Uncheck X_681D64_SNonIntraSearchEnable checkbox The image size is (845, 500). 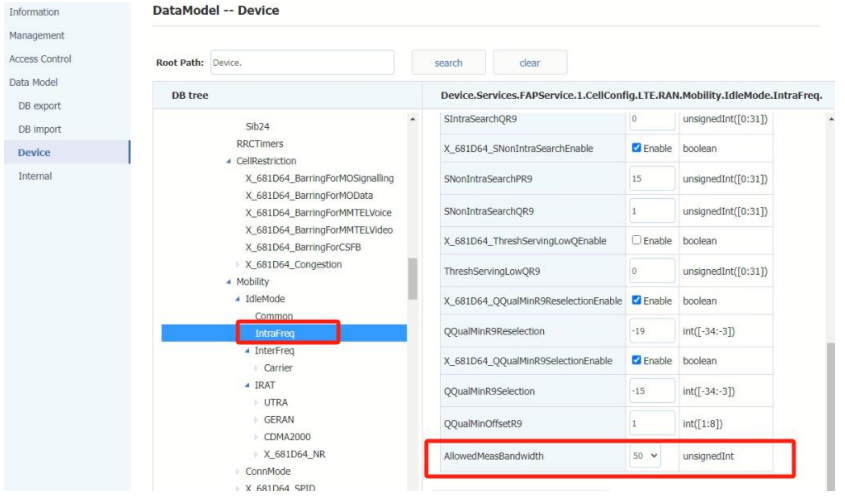[637, 149]
